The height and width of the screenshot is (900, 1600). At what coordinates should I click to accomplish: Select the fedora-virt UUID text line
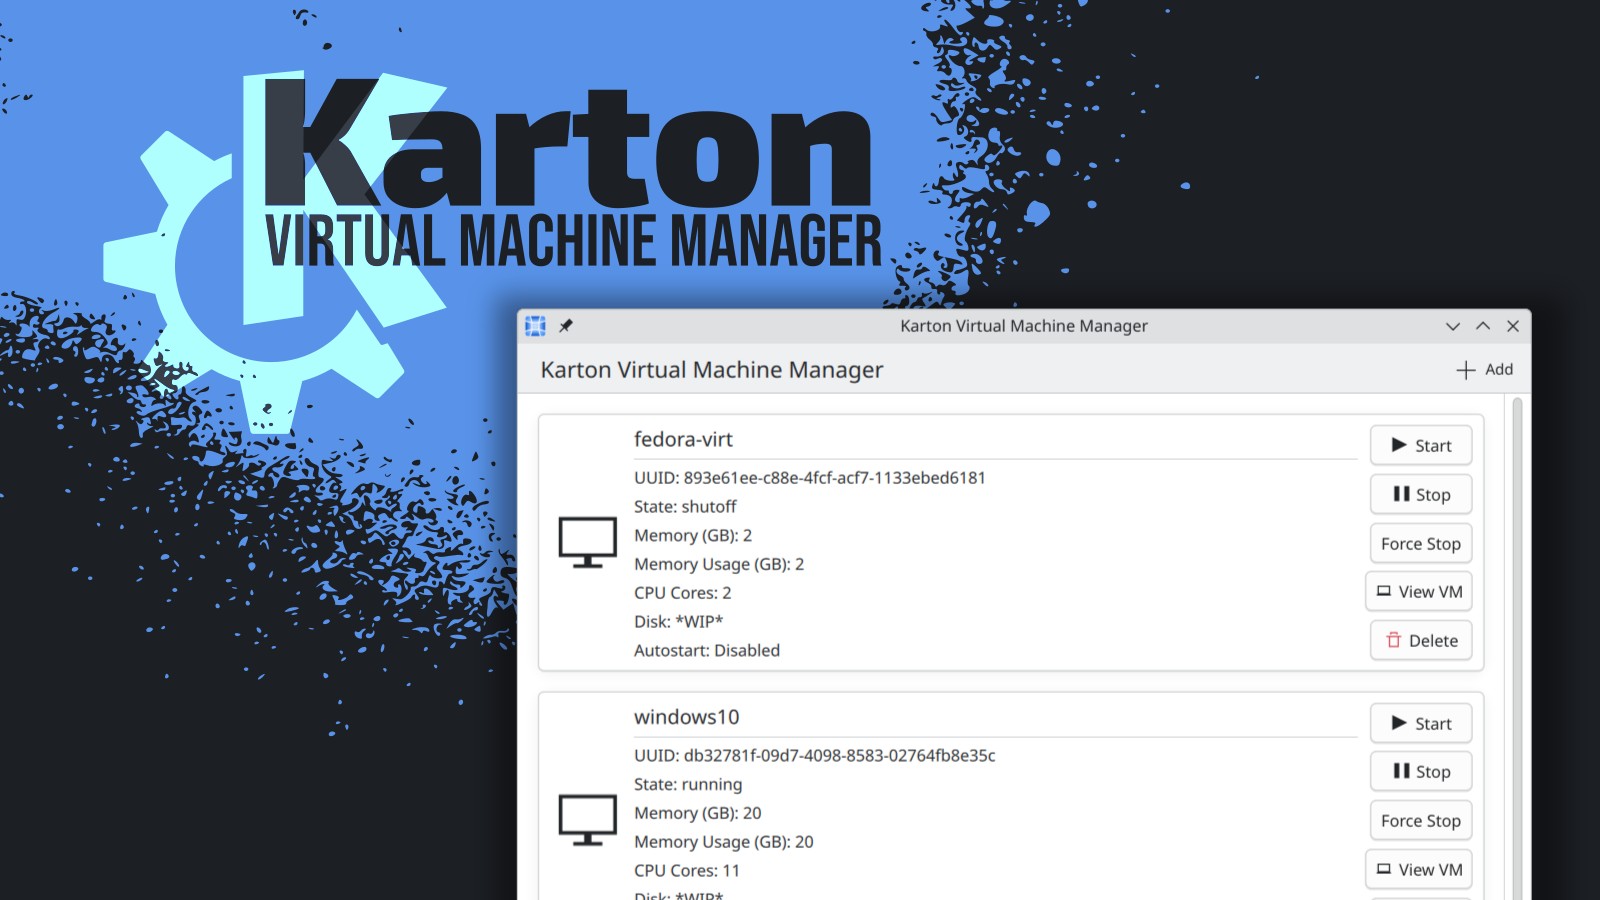tap(809, 477)
